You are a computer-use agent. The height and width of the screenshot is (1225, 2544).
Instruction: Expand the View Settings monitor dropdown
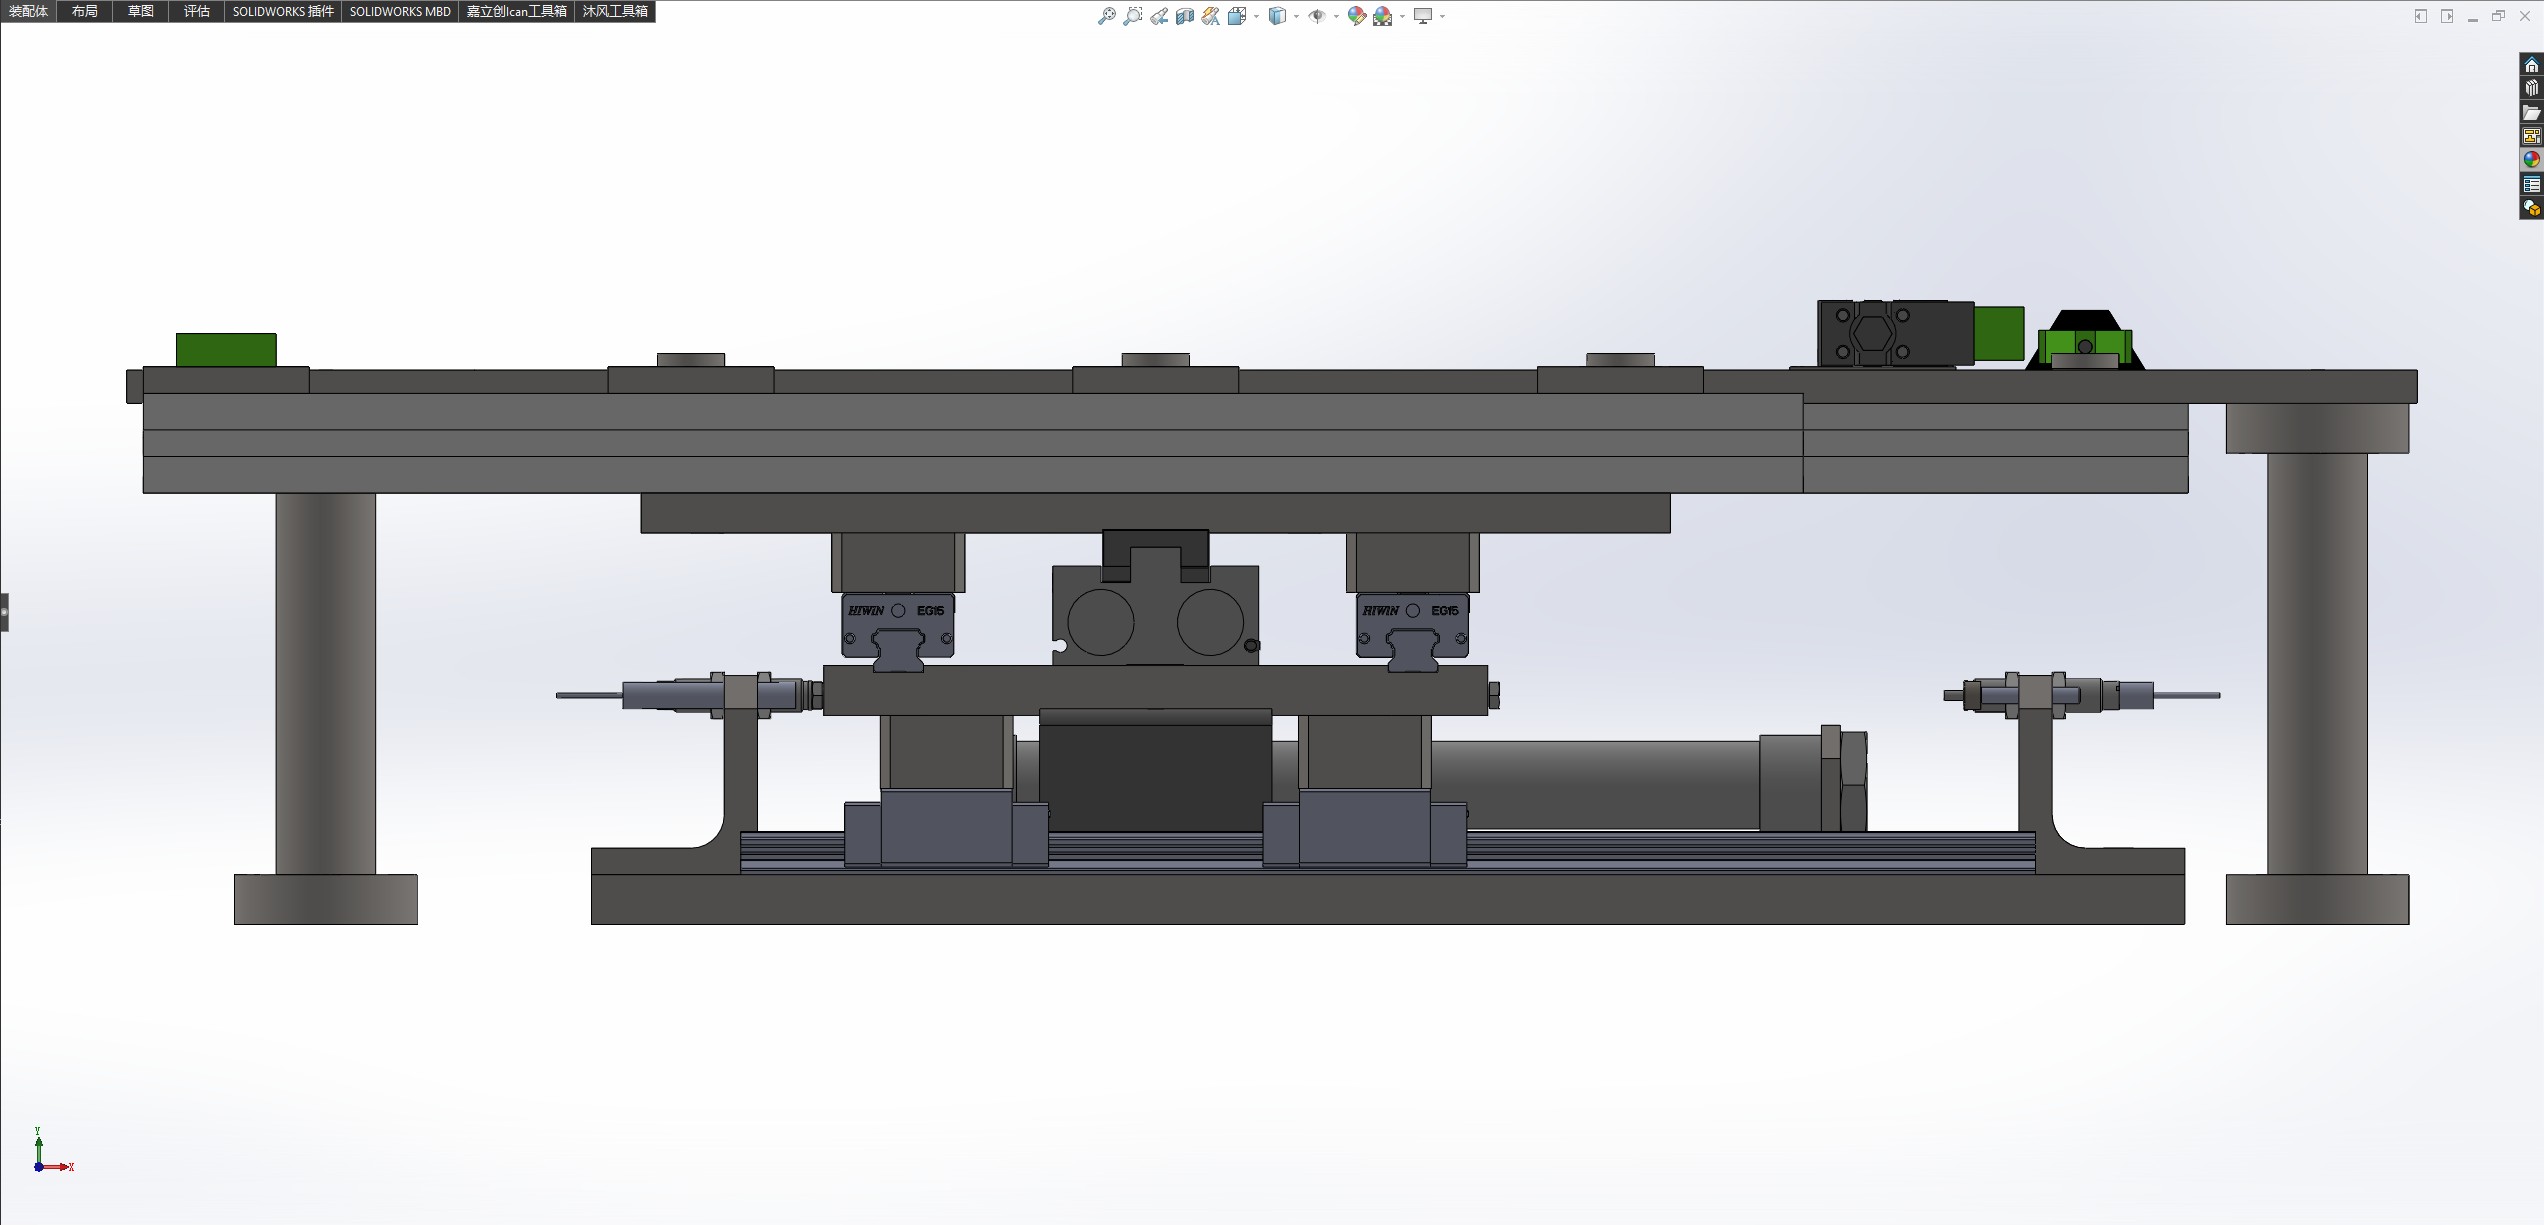tap(1442, 16)
